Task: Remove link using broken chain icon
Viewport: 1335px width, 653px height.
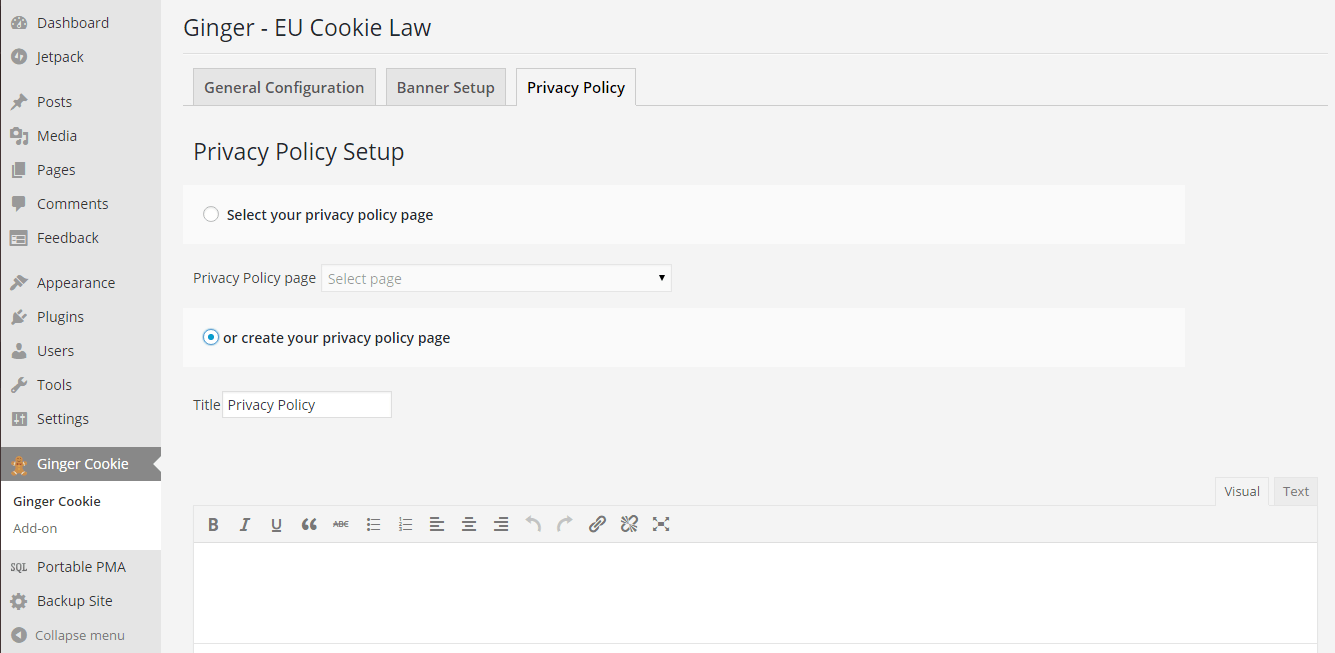Action: pos(629,524)
